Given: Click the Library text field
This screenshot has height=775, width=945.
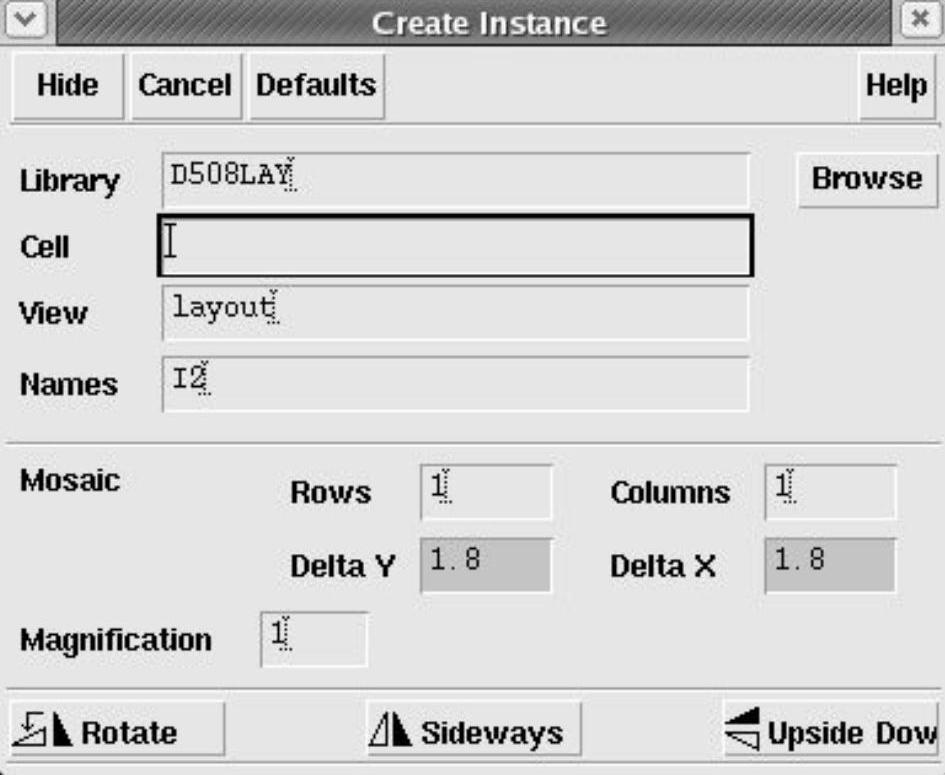Looking at the screenshot, I should tap(454, 180).
